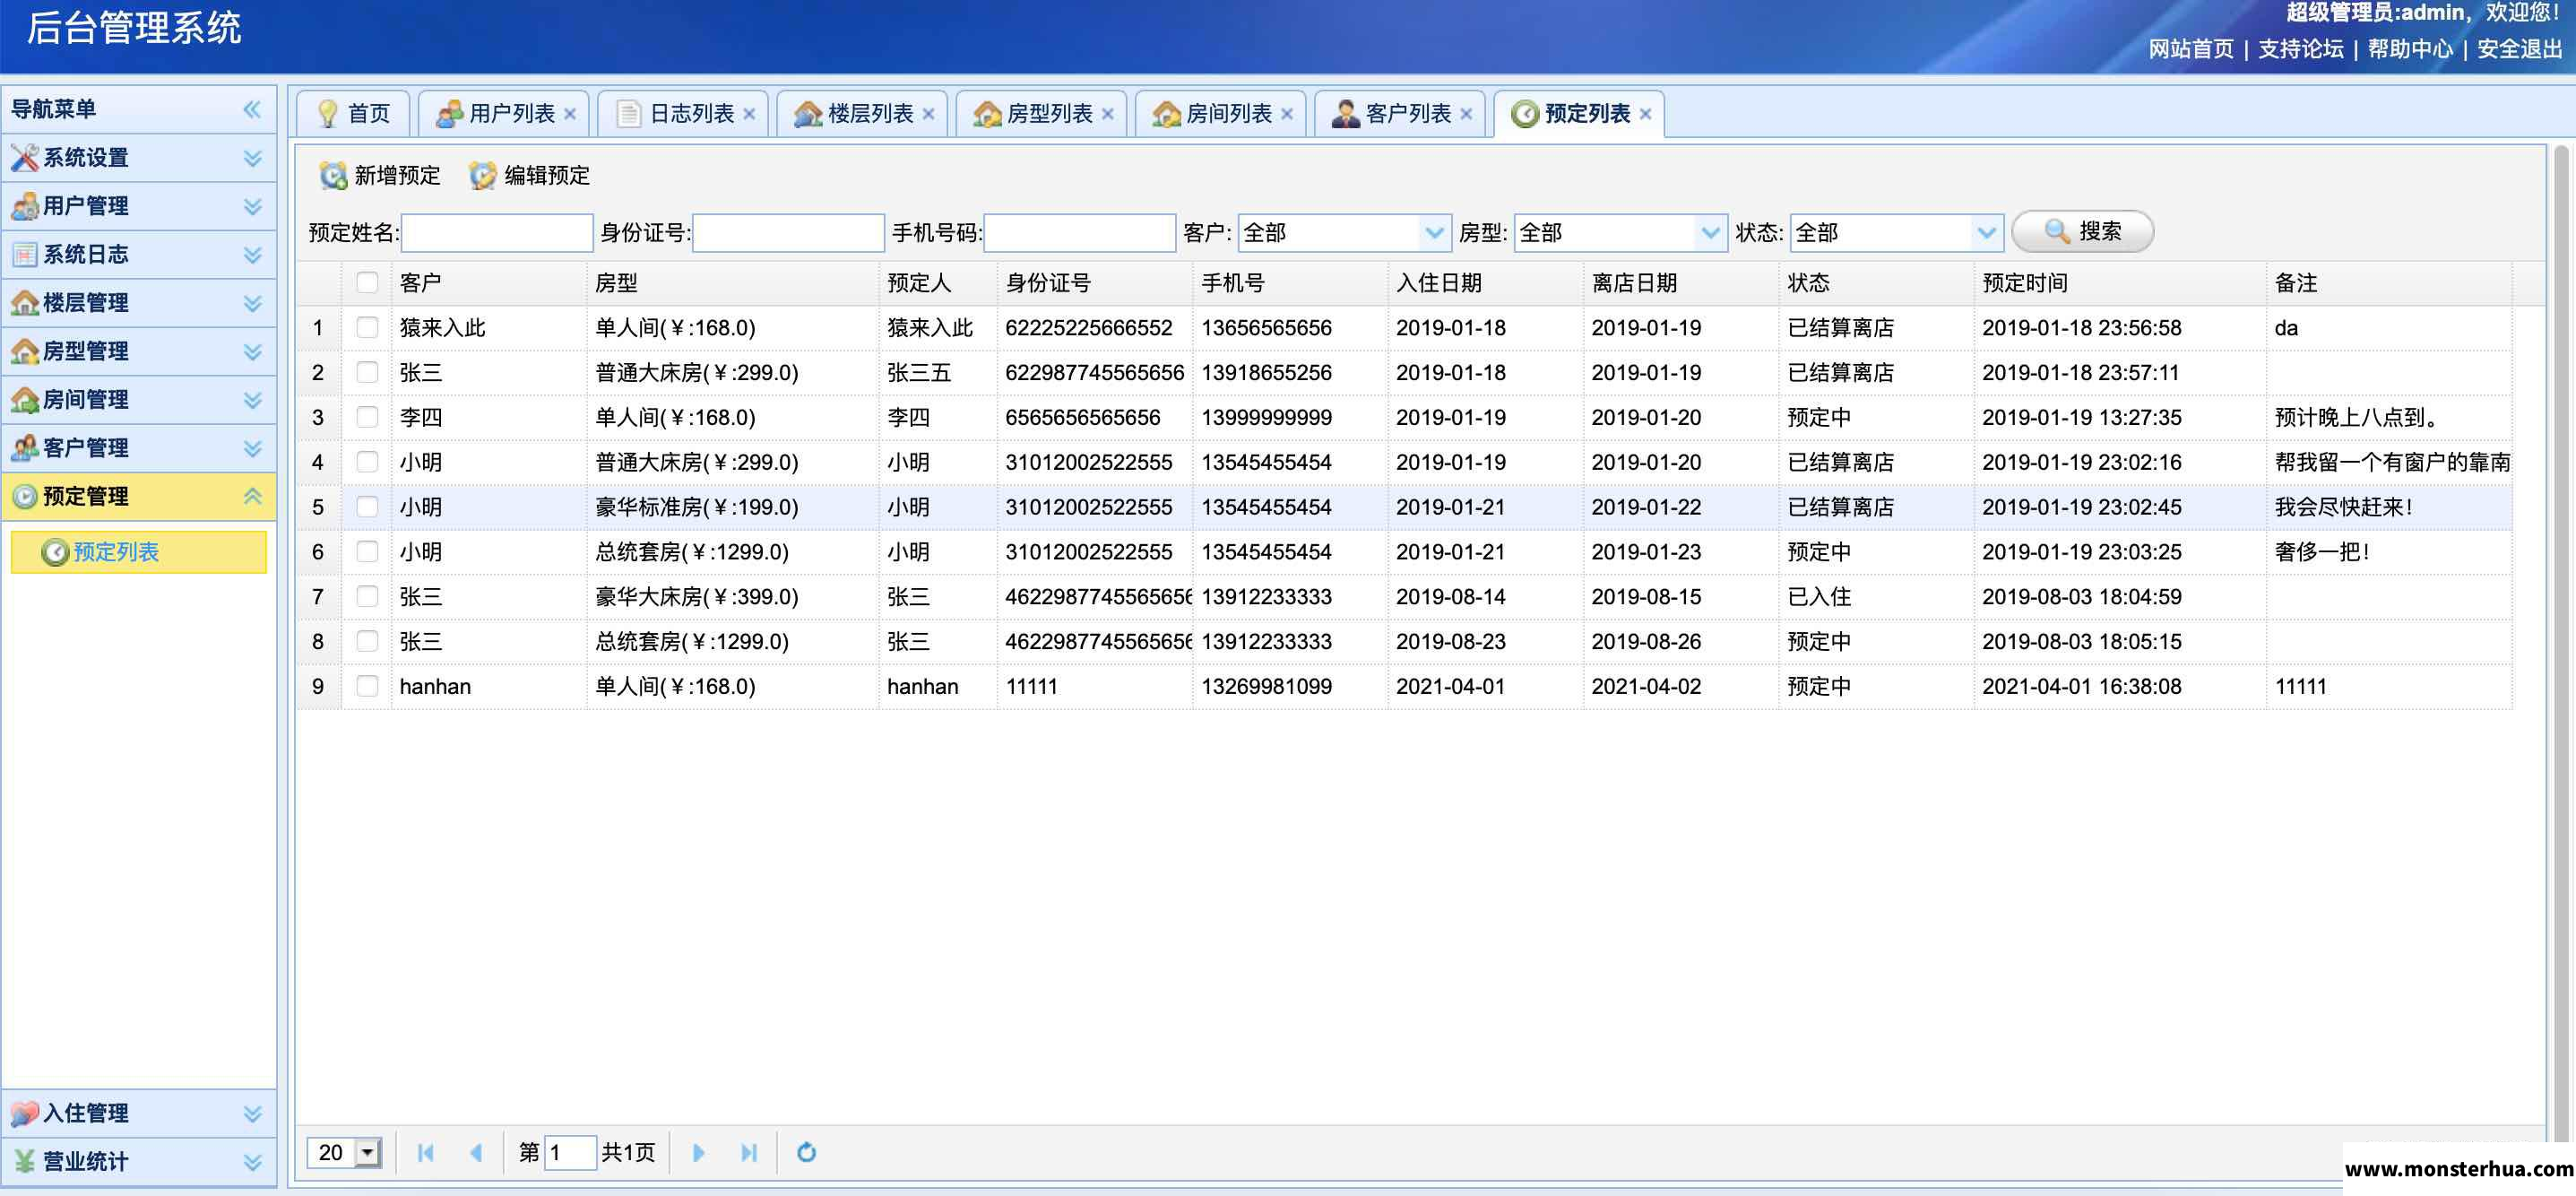Image resolution: width=2576 pixels, height=1196 pixels.
Task: Jump to the last page
Action: (x=749, y=1152)
